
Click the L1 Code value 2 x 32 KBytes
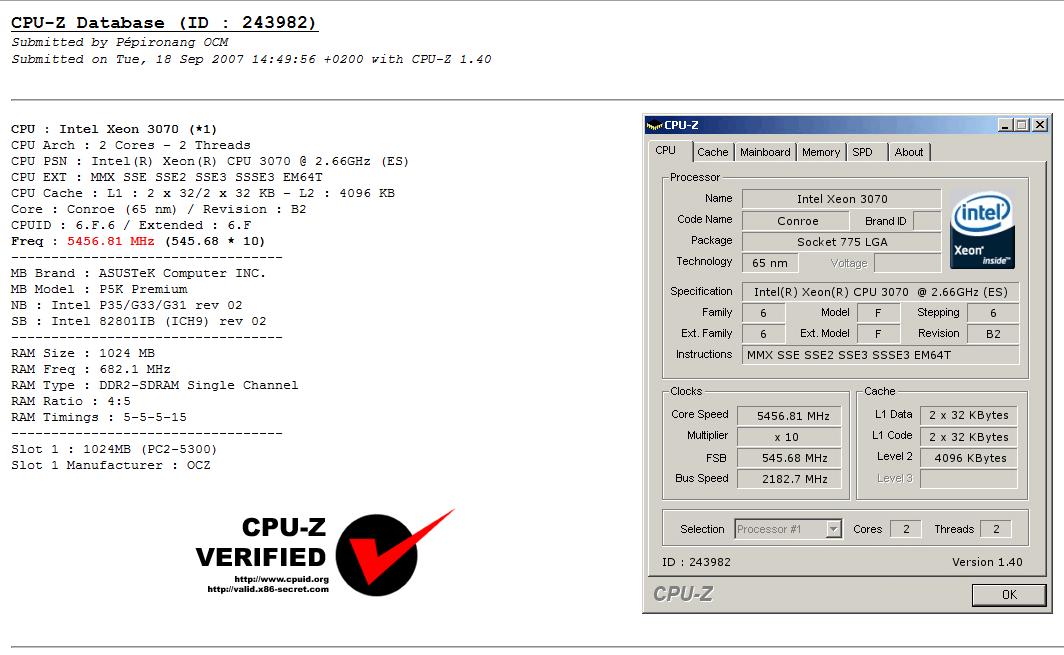968,437
